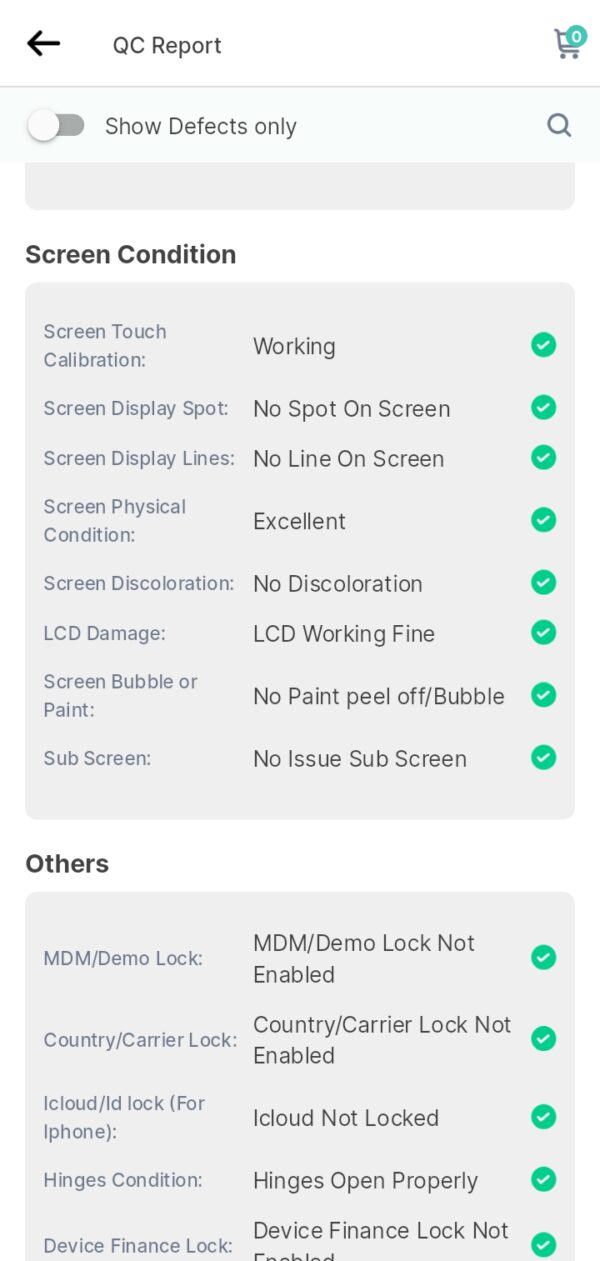Select the Screen Touch Calibration label
Viewport: 600px width, 1261px height.
click(x=105, y=346)
